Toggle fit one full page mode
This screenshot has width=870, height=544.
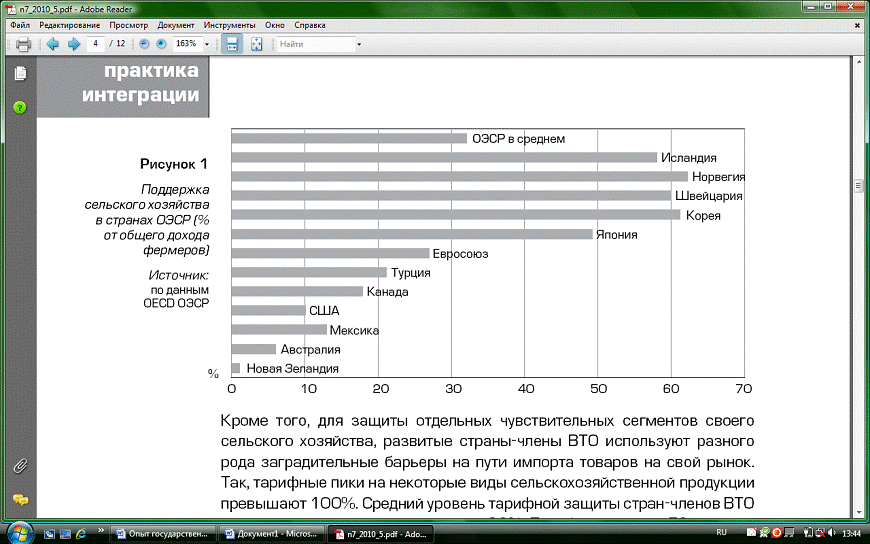tap(257, 44)
